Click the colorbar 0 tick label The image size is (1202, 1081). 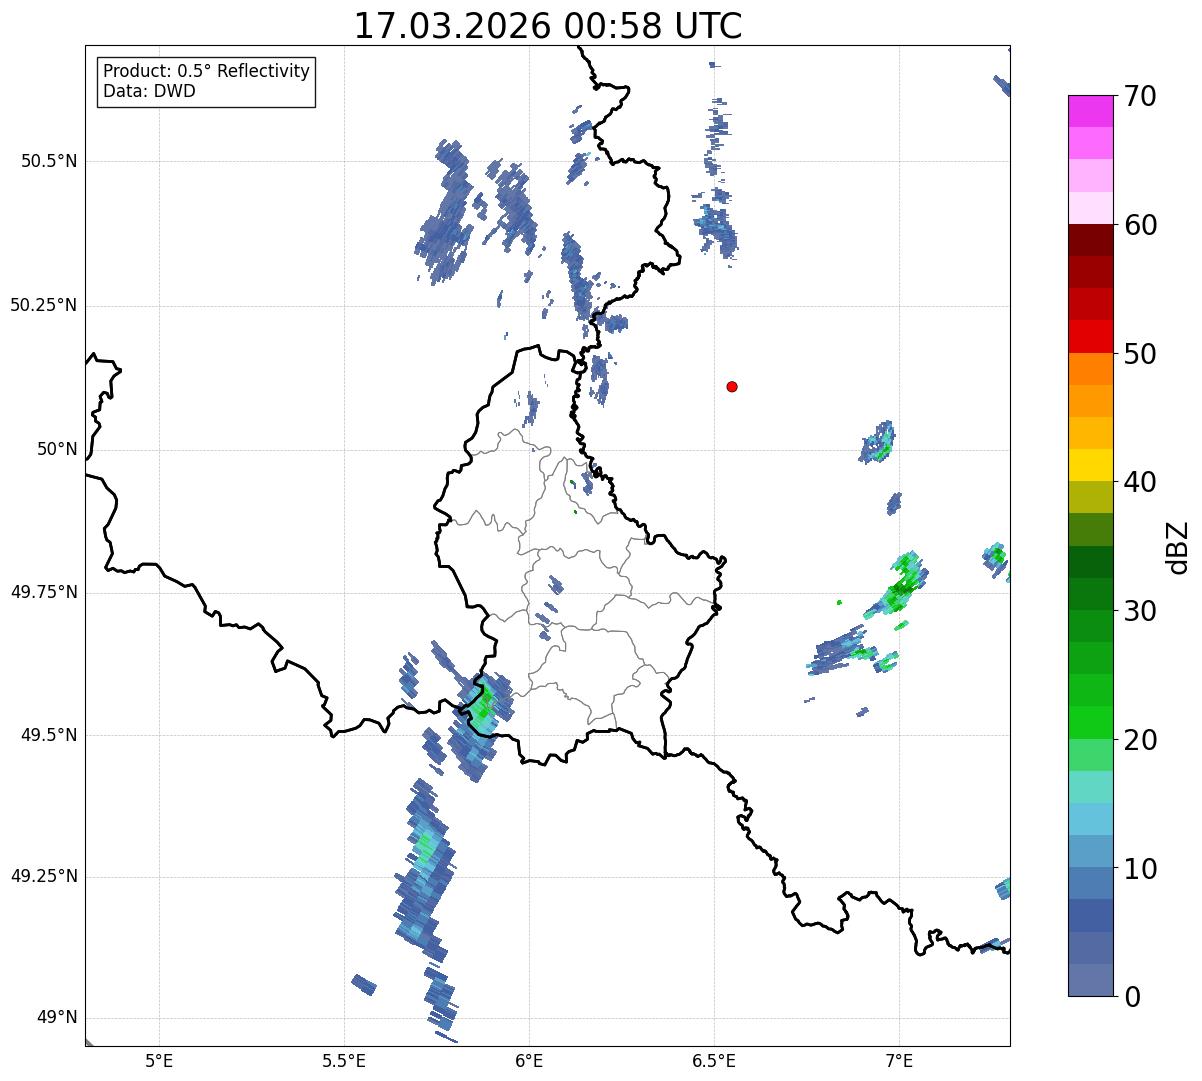(x=1131, y=997)
